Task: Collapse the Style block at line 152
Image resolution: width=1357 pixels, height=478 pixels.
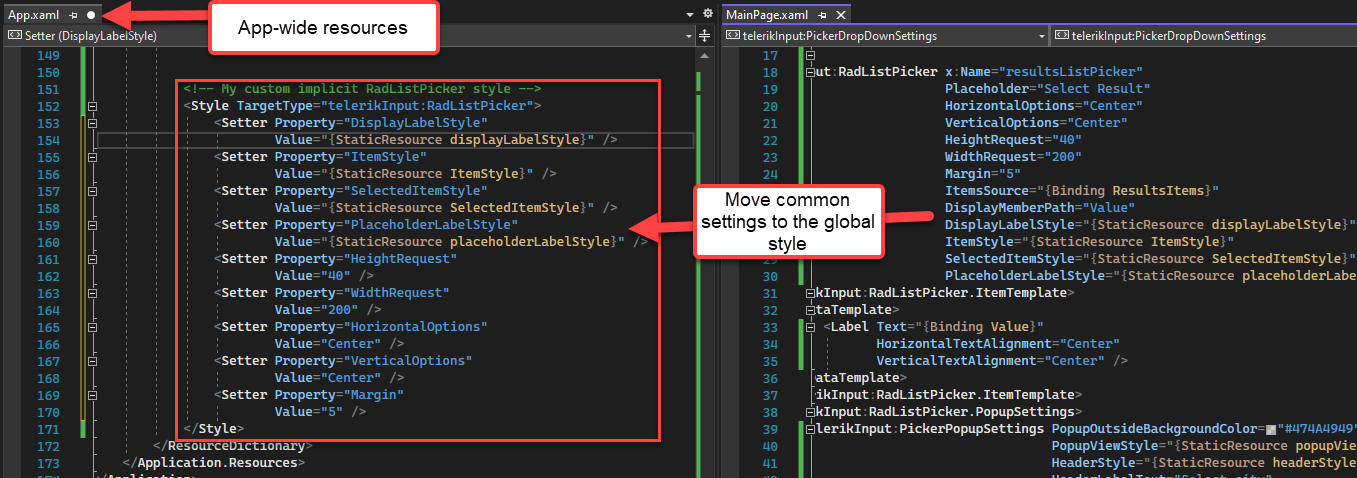Action: coord(93,105)
